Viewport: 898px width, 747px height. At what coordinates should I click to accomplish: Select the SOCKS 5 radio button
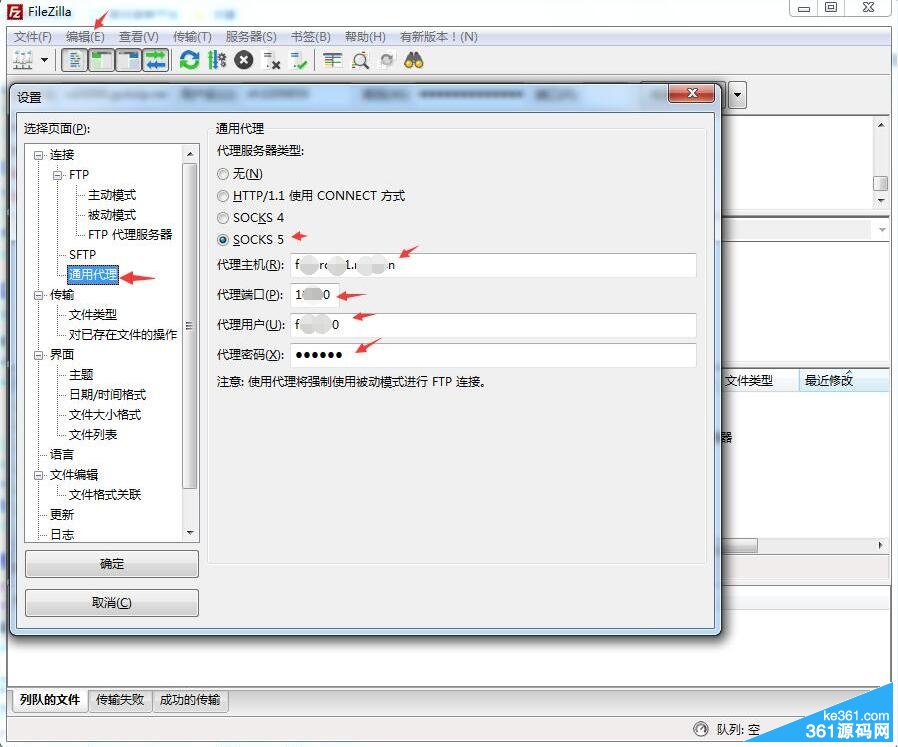coord(223,240)
